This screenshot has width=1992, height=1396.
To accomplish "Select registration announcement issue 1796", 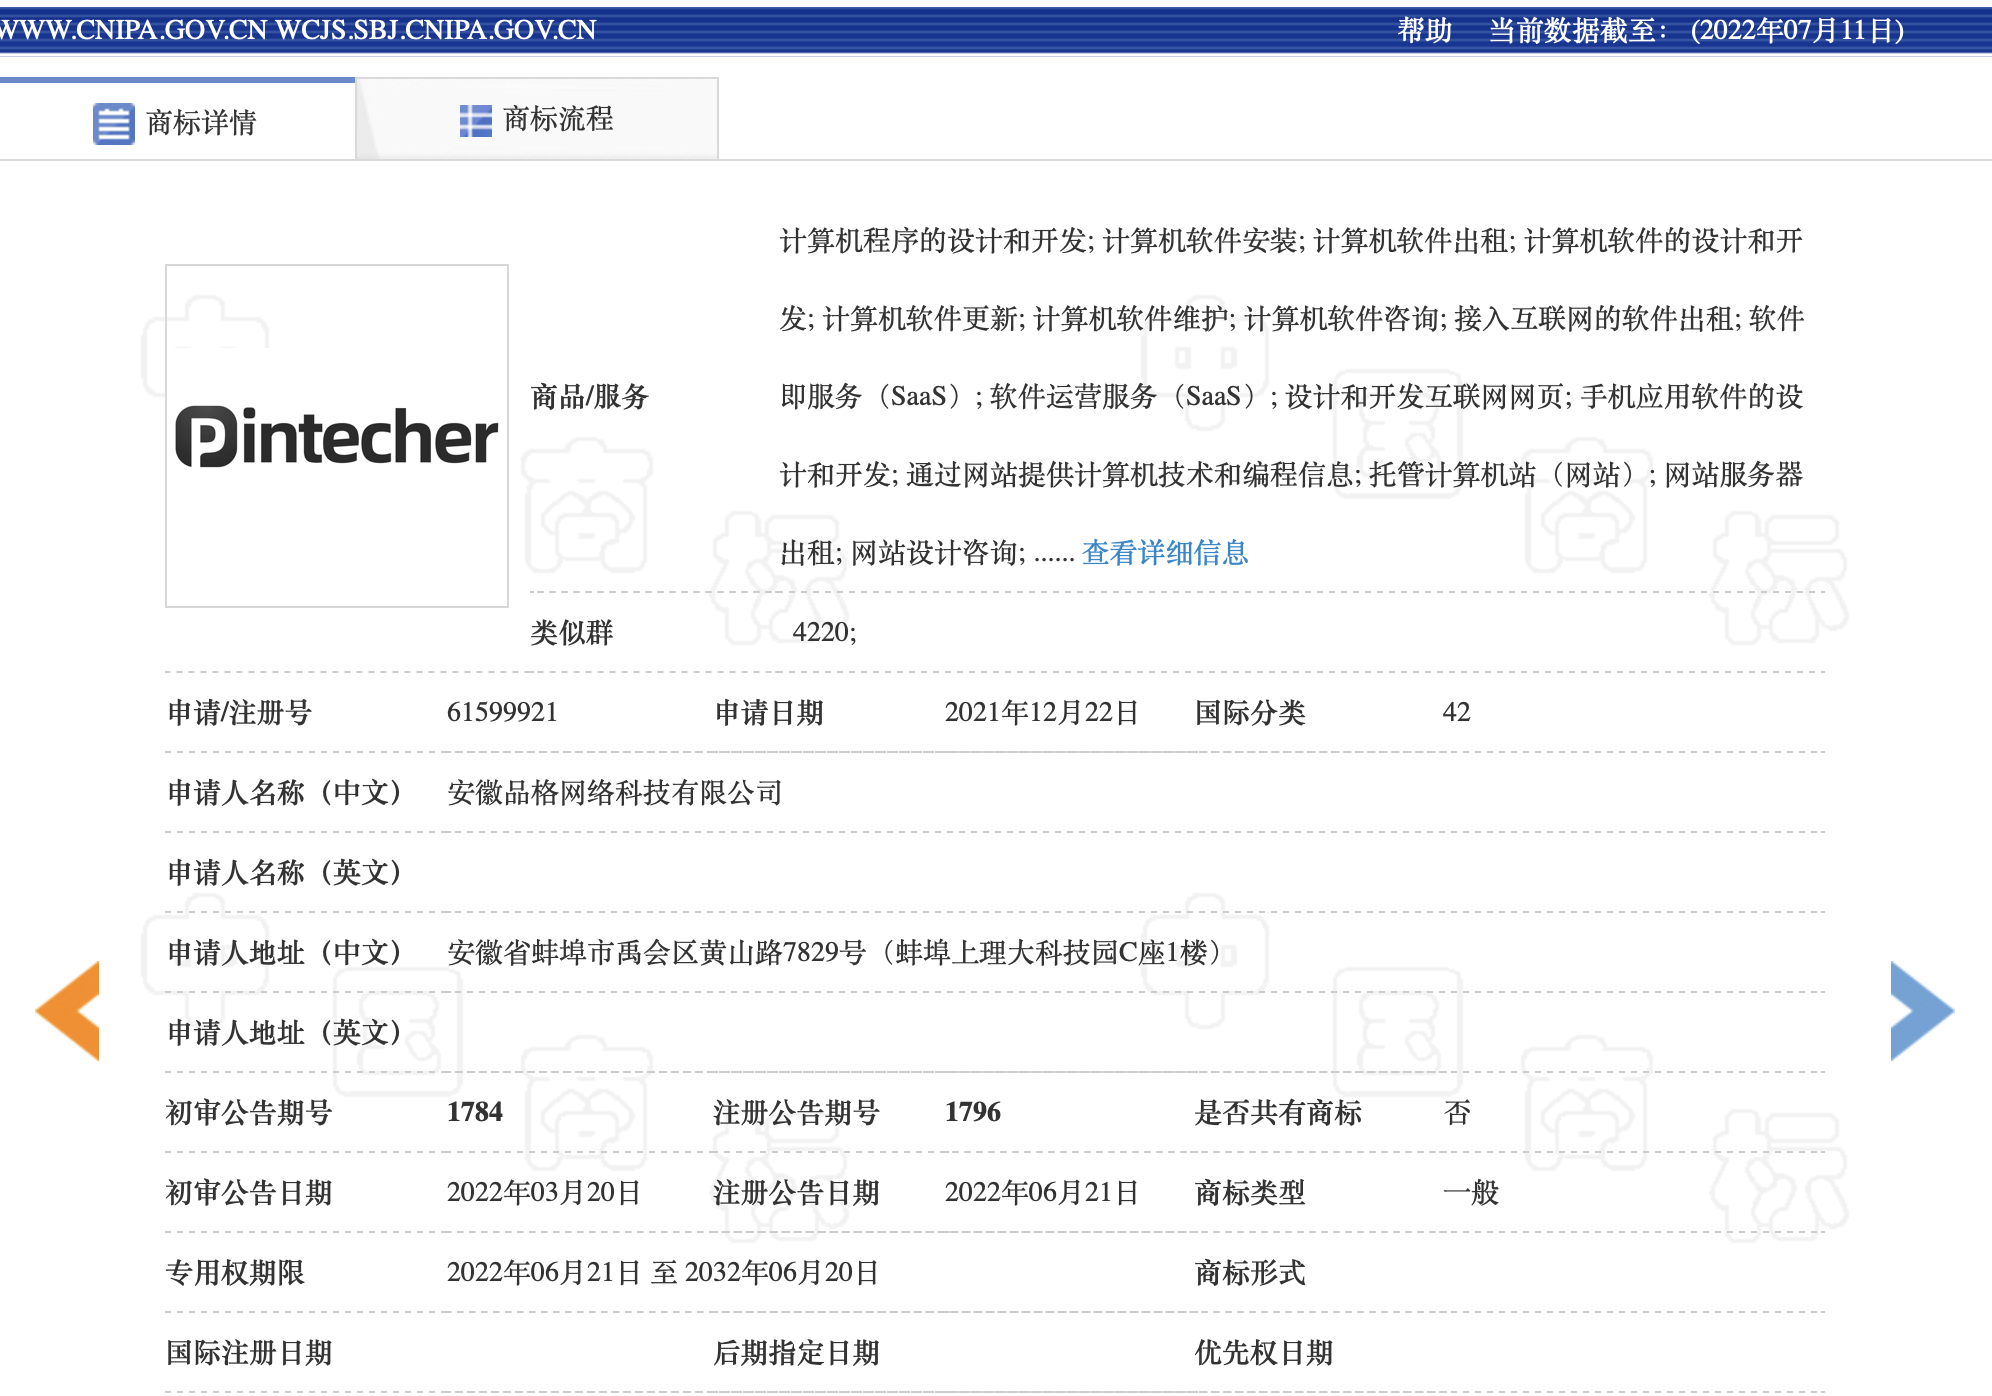I will click(x=972, y=1112).
